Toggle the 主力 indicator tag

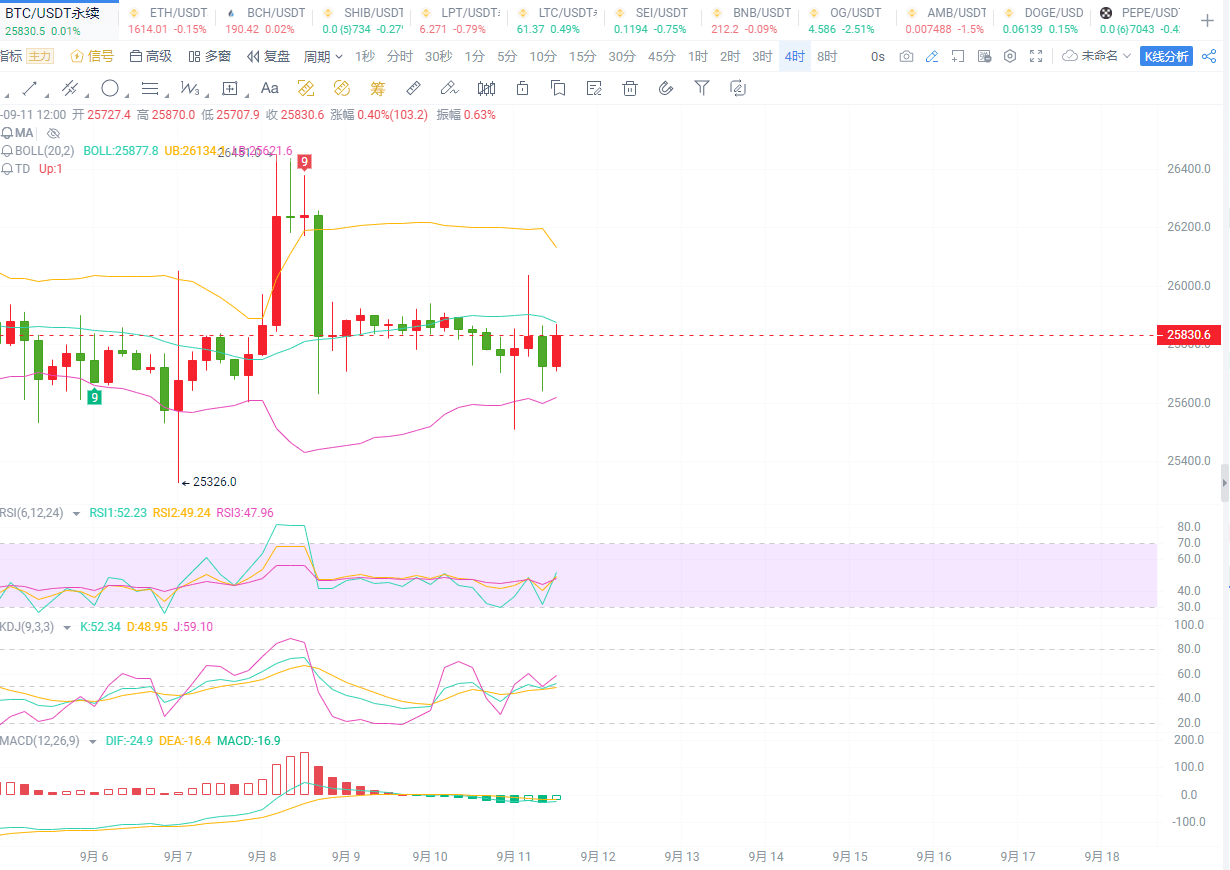pyautogui.click(x=40, y=56)
